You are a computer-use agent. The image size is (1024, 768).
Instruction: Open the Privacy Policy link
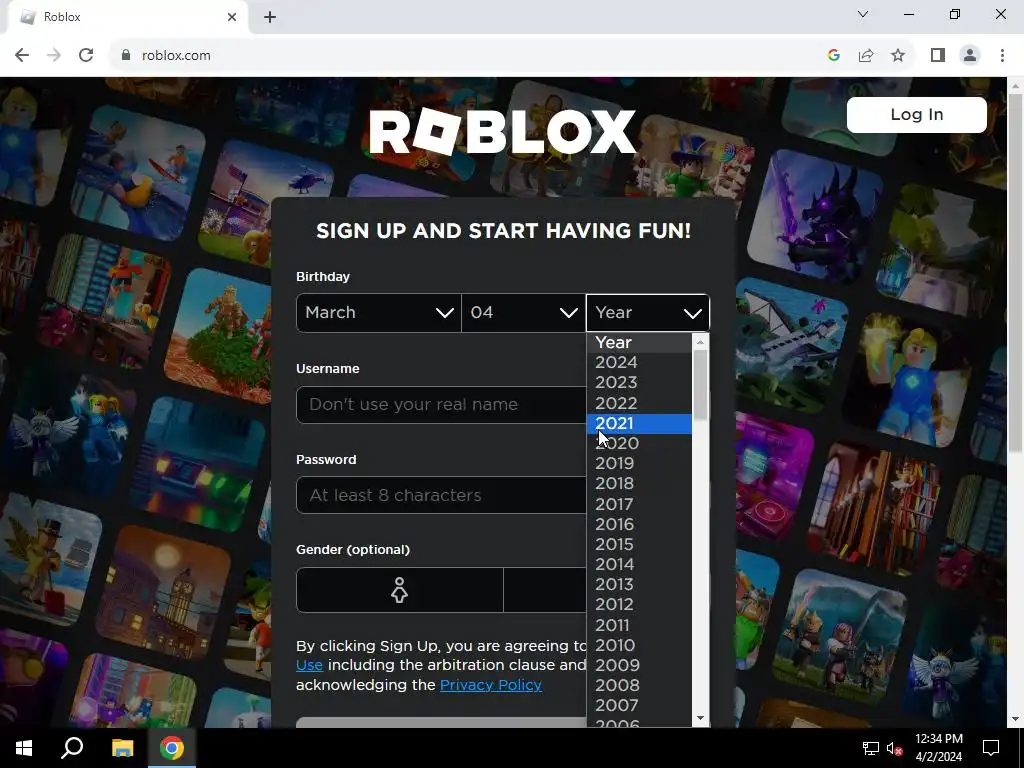point(490,685)
